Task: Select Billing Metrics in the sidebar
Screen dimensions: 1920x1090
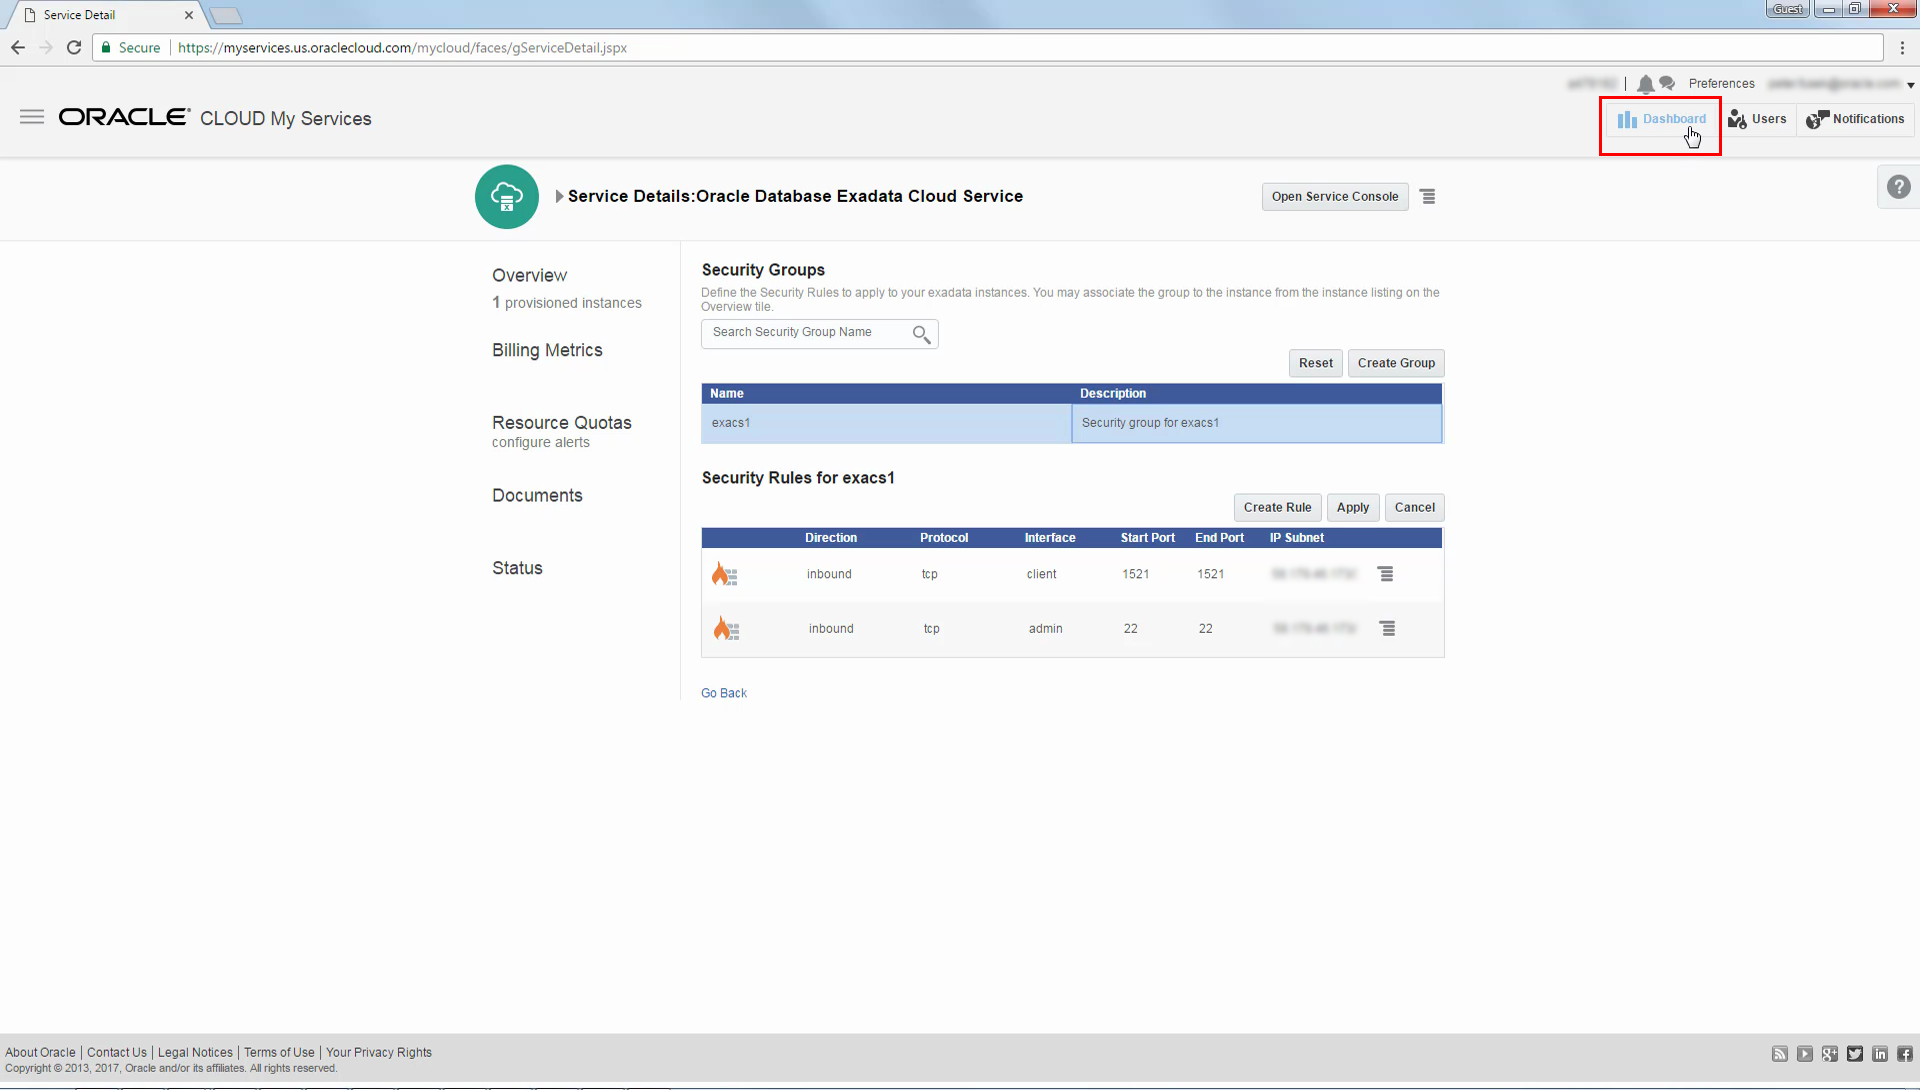Action: [x=547, y=350]
